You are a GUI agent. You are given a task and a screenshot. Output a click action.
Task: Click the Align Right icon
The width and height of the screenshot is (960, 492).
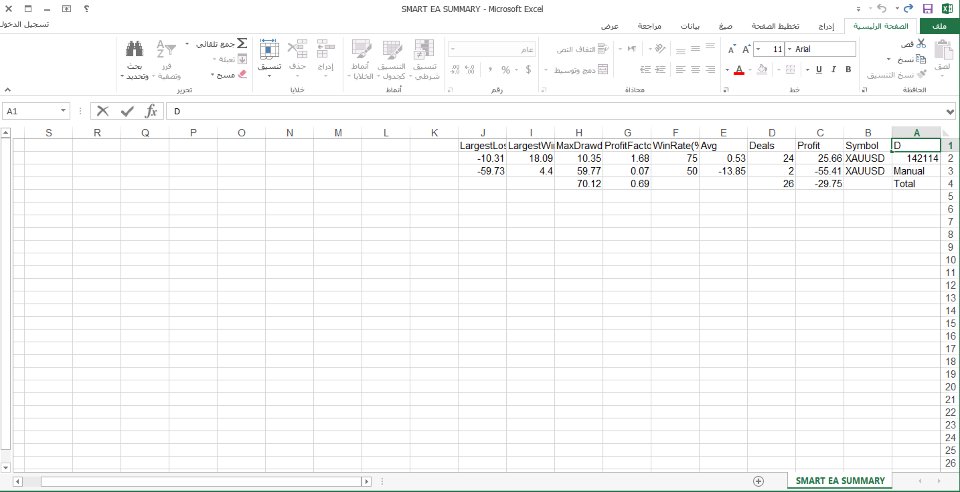tap(710, 69)
